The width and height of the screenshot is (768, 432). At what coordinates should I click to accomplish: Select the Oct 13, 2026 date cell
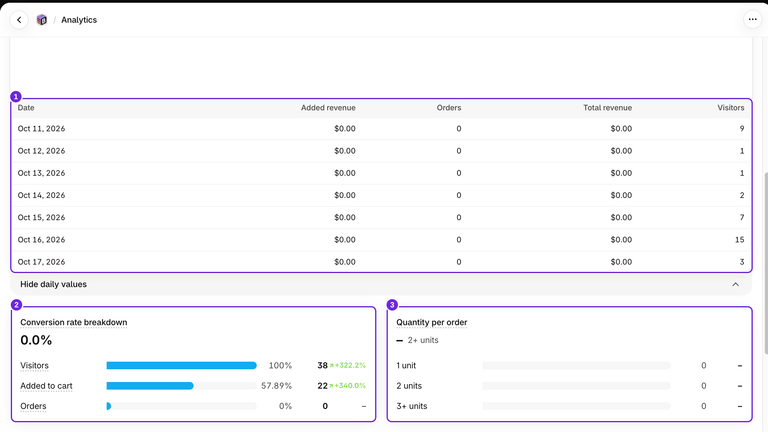(41, 173)
